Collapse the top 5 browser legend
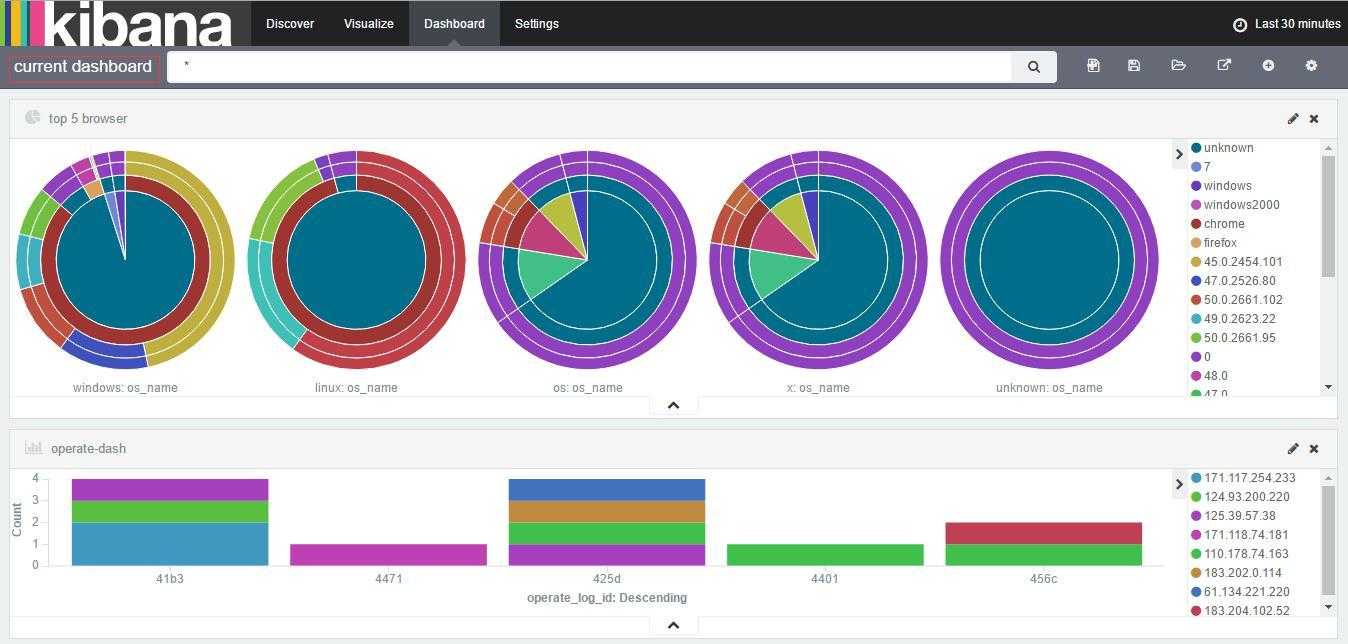The height and width of the screenshot is (644, 1348). [1179, 154]
